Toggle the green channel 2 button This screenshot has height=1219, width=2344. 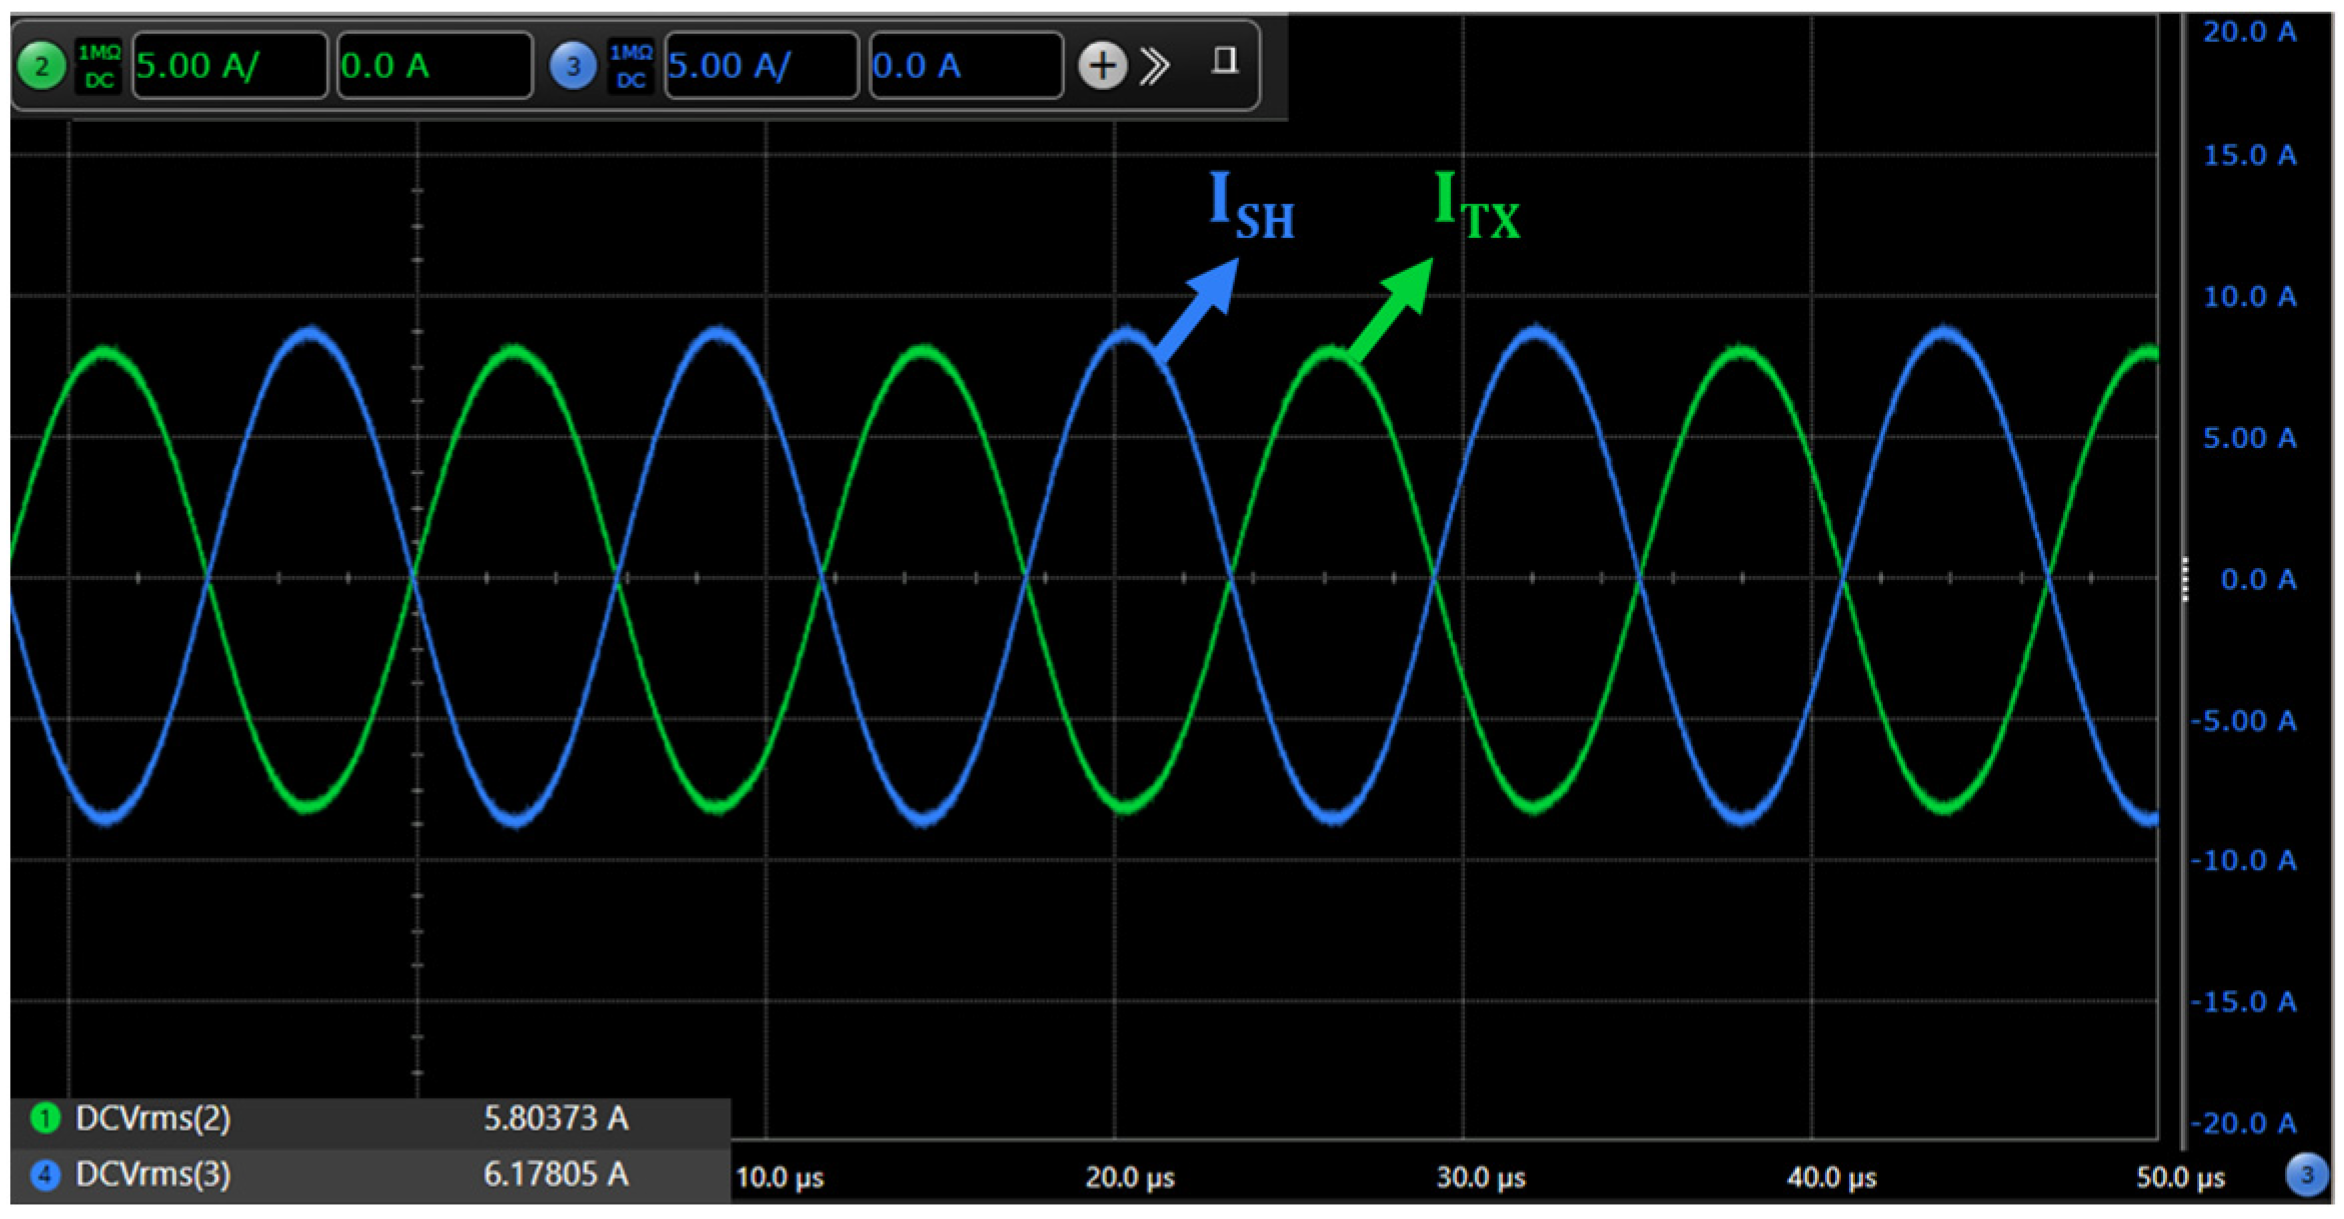41,67
